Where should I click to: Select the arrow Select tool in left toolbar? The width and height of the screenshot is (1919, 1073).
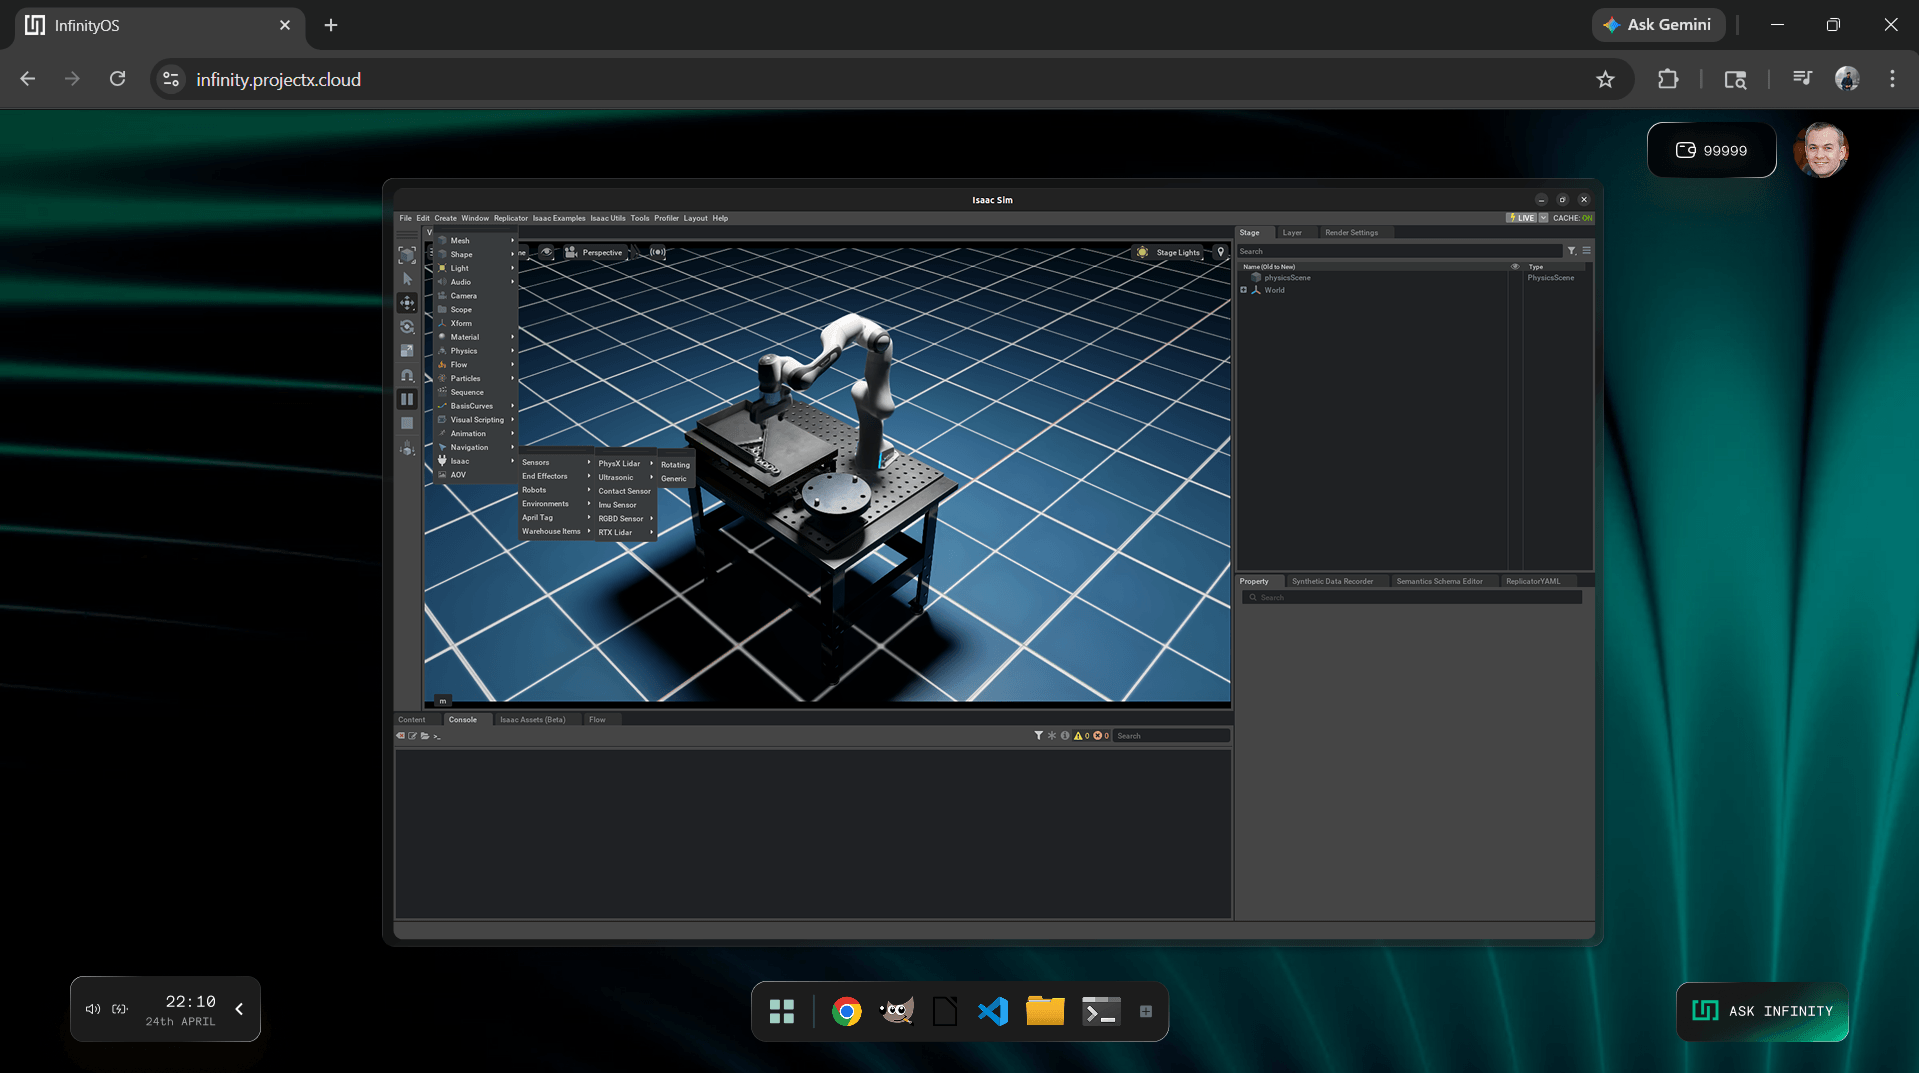407,279
